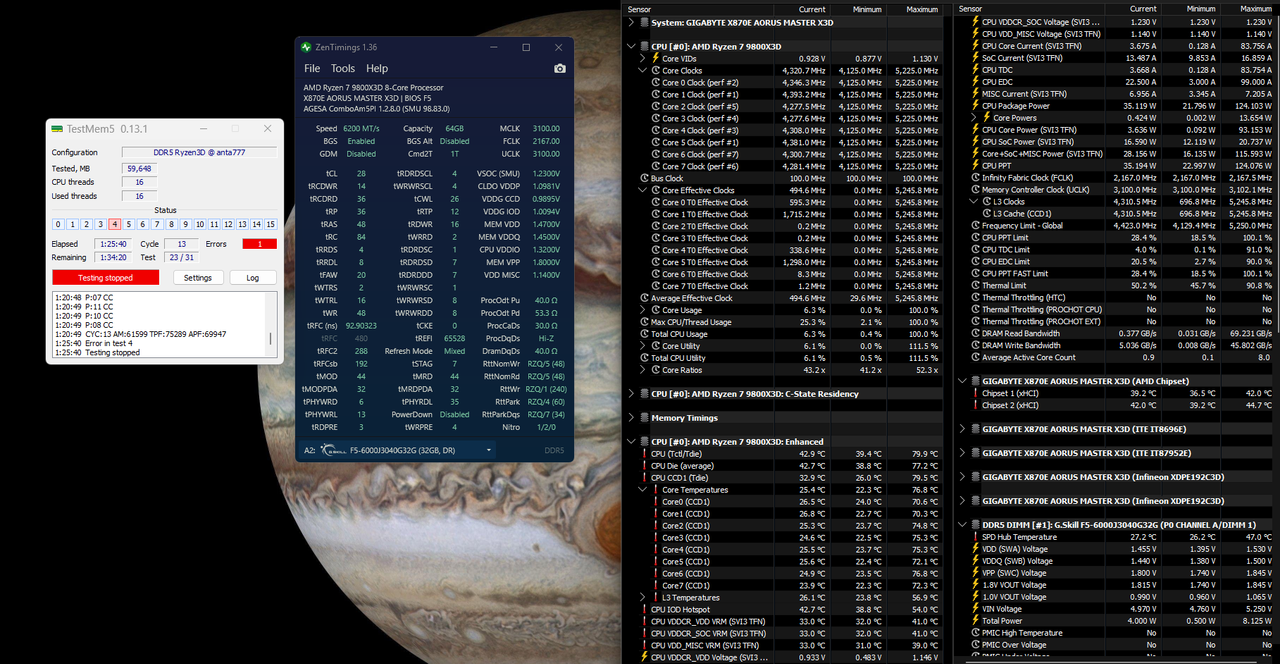Screen dimensions: 1280x664
Task: Expand the Core Ratios group
Action: tap(642, 370)
